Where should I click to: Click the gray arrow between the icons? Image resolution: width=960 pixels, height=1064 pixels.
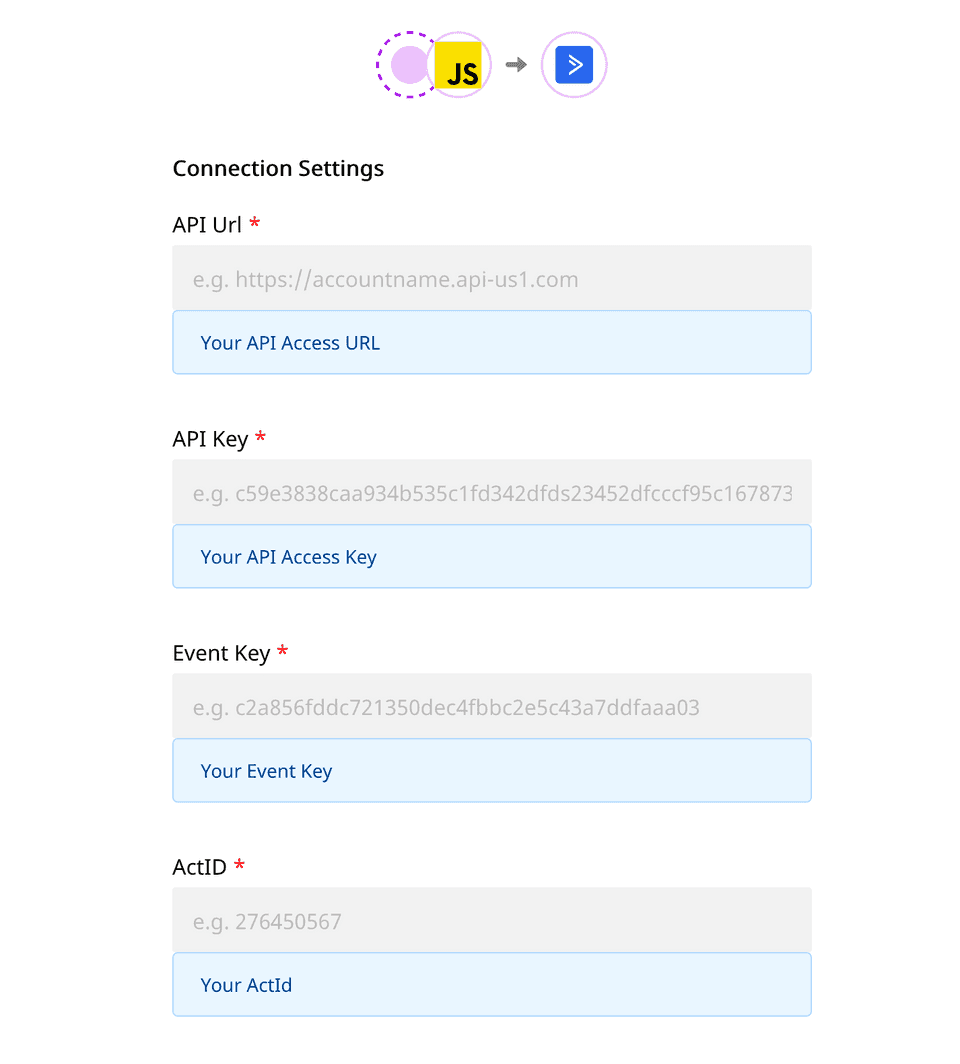pyautogui.click(x=516, y=65)
